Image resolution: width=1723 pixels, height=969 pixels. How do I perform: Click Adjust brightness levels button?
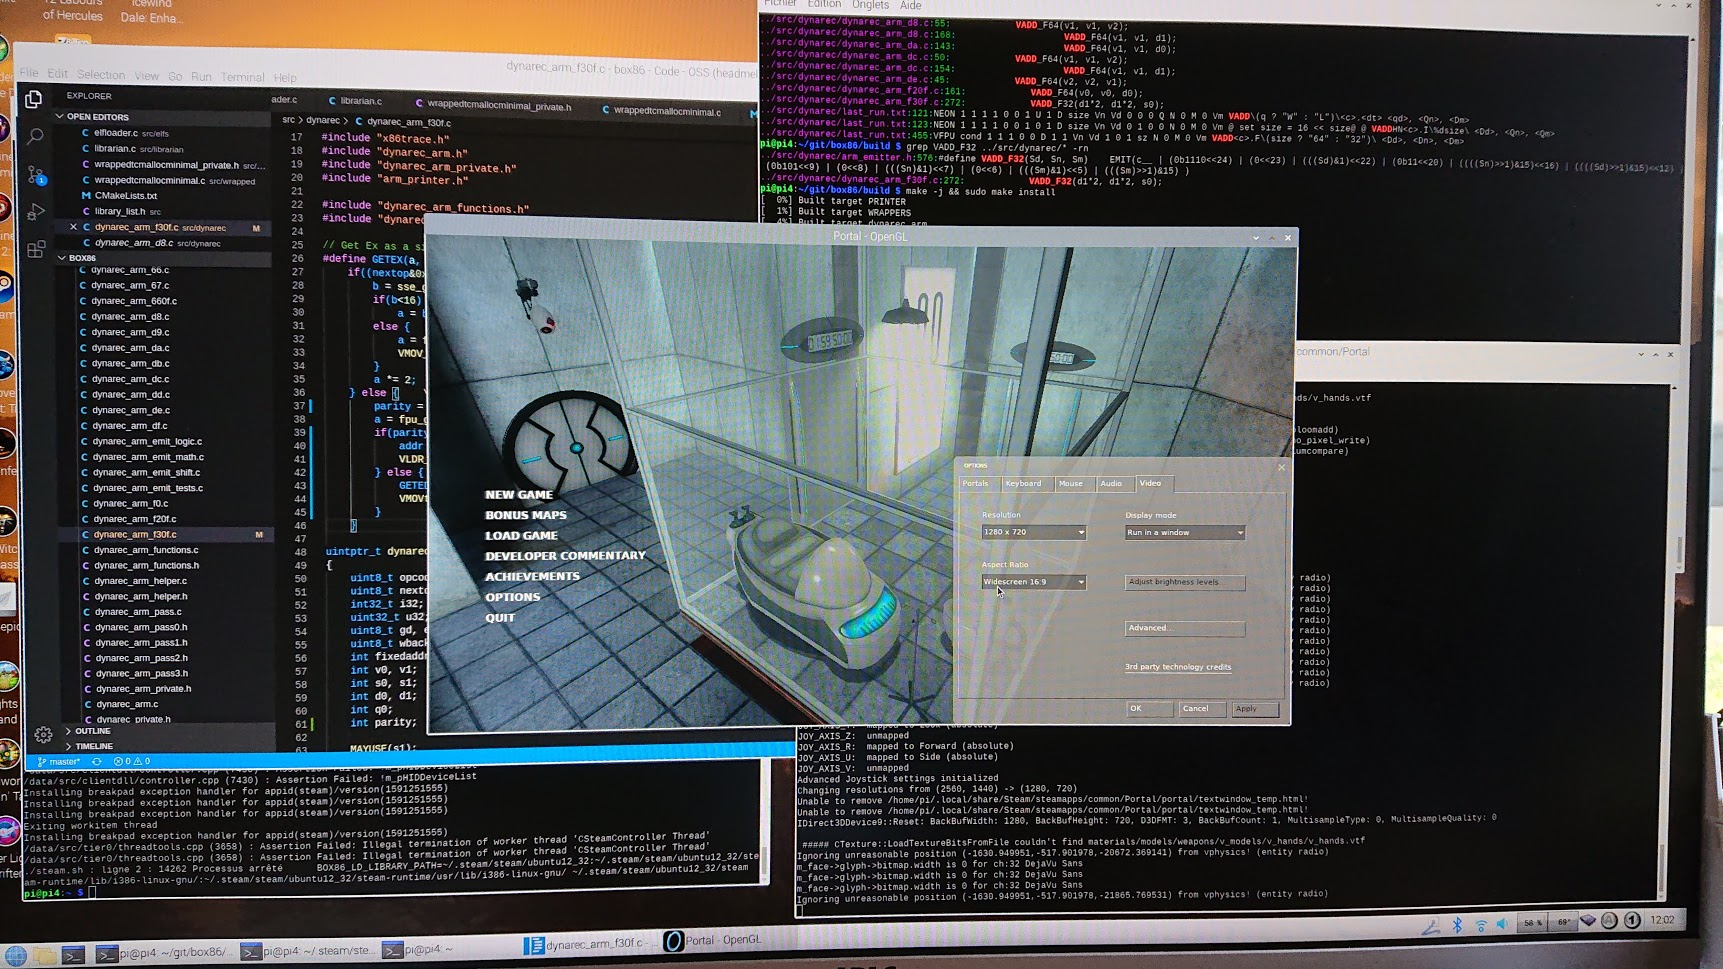(1185, 582)
